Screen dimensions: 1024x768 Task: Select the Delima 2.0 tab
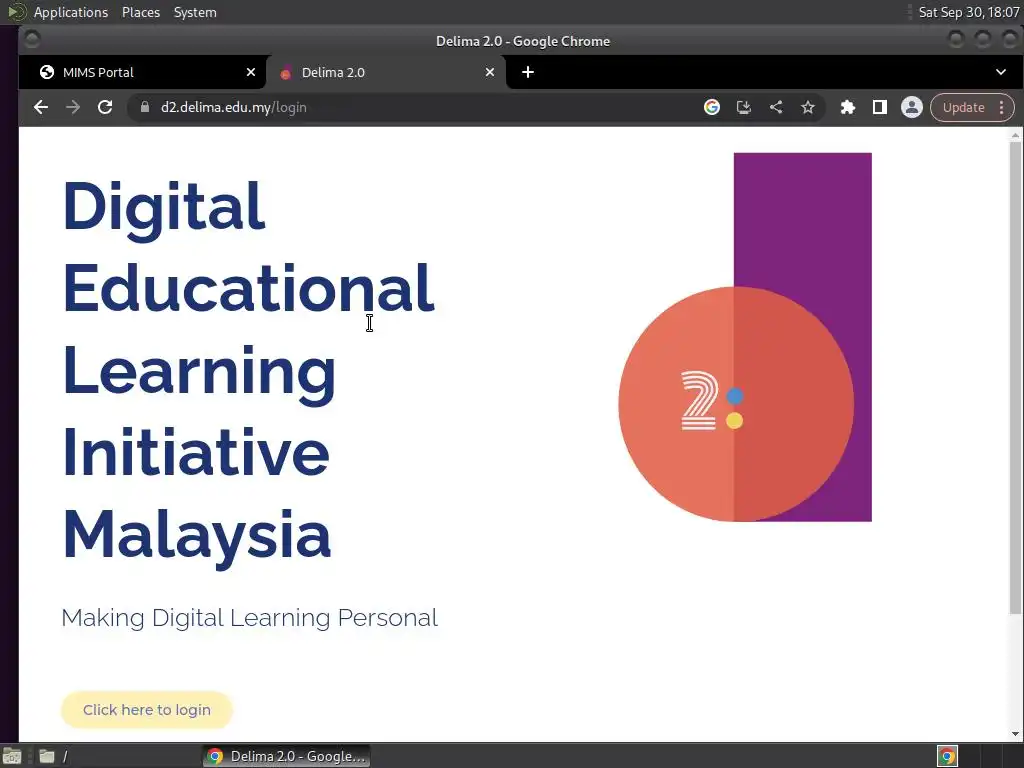point(385,72)
